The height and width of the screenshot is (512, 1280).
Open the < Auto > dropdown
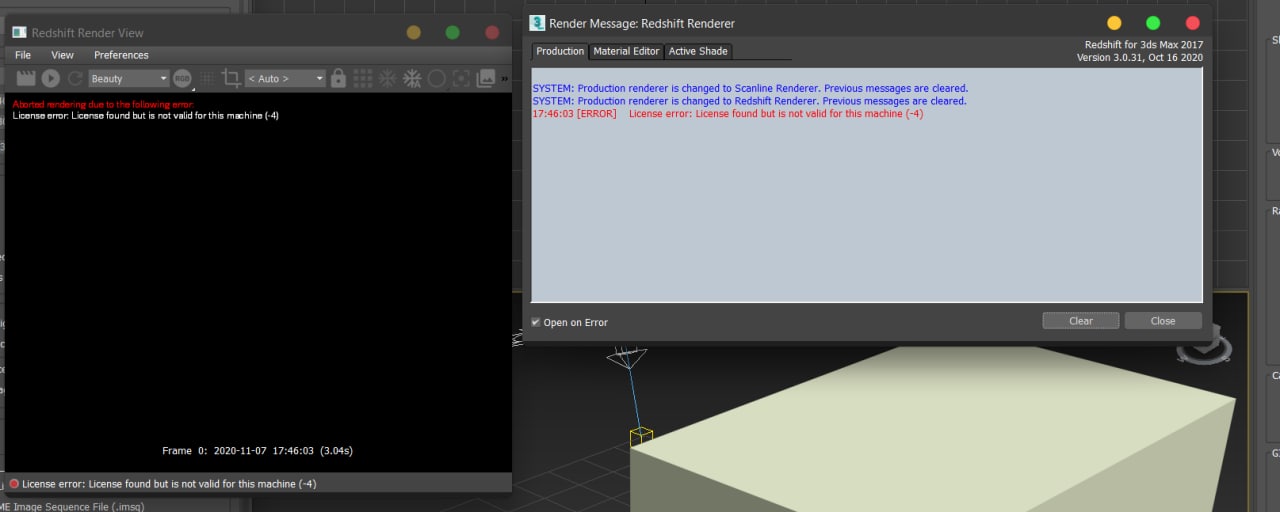pyautogui.click(x=286, y=78)
